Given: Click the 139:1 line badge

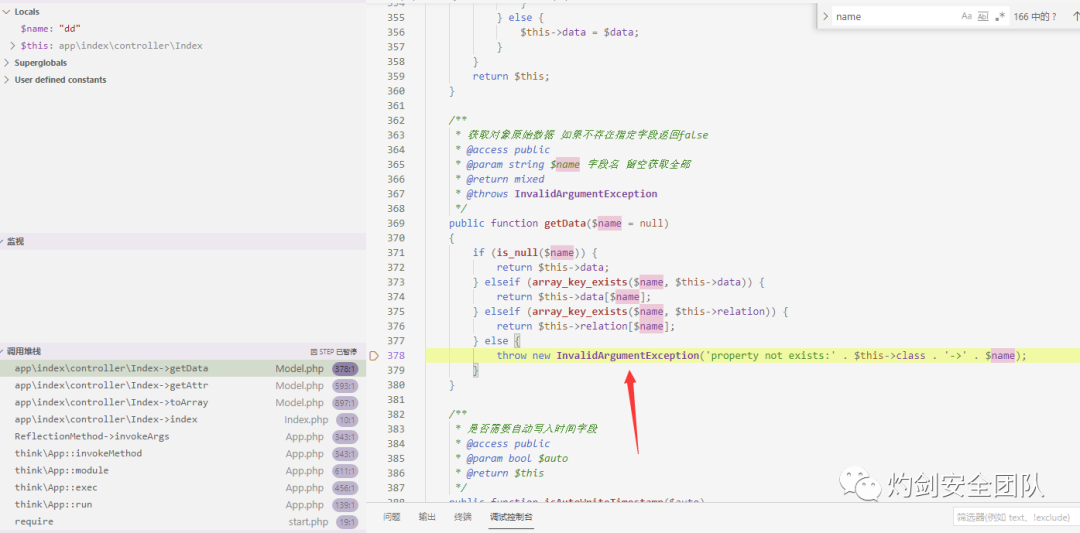Looking at the screenshot, I should (344, 505).
